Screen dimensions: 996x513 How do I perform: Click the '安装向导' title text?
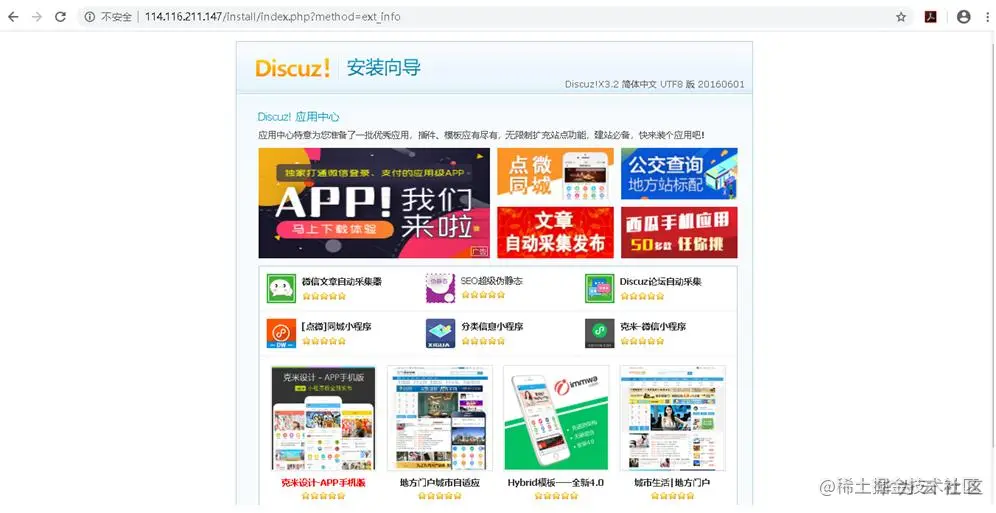point(384,67)
